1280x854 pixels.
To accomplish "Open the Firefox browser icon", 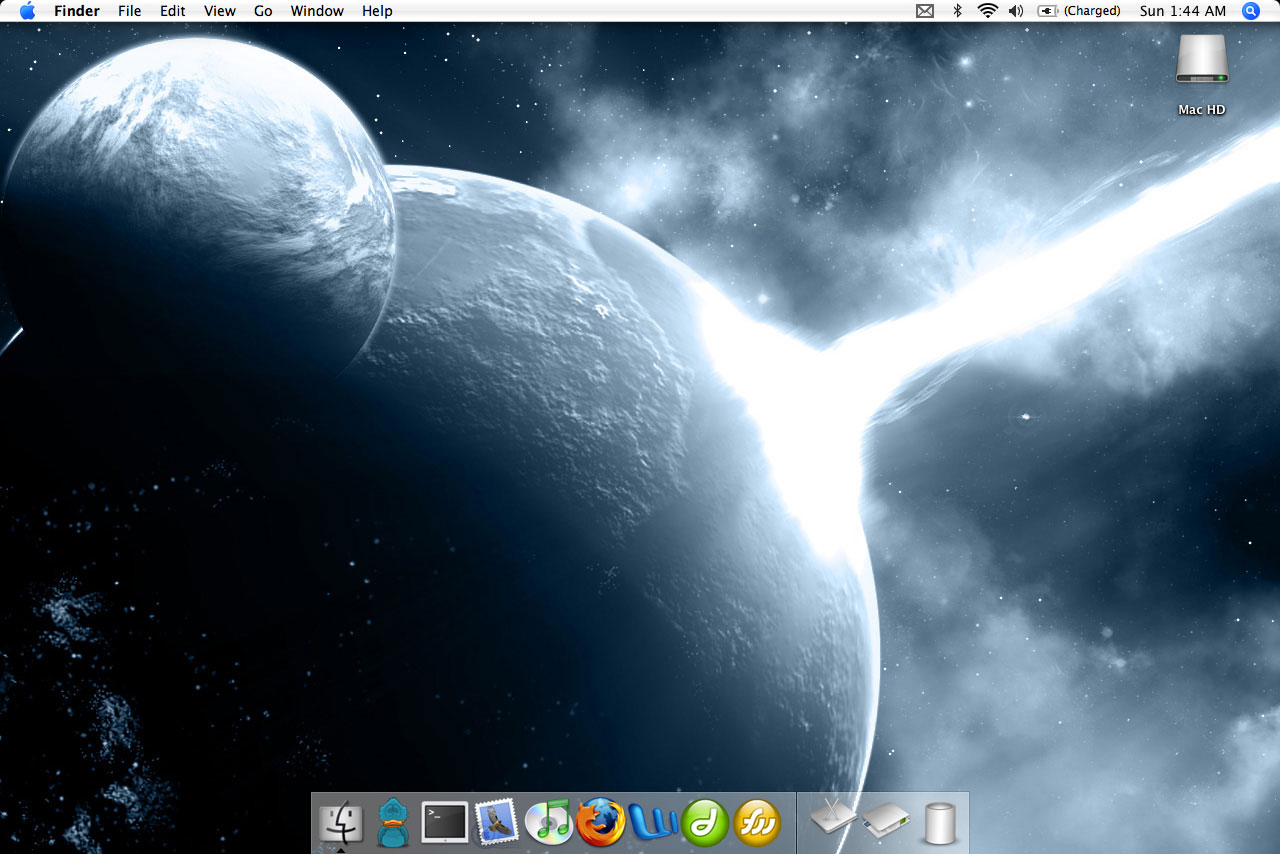I will 600,822.
